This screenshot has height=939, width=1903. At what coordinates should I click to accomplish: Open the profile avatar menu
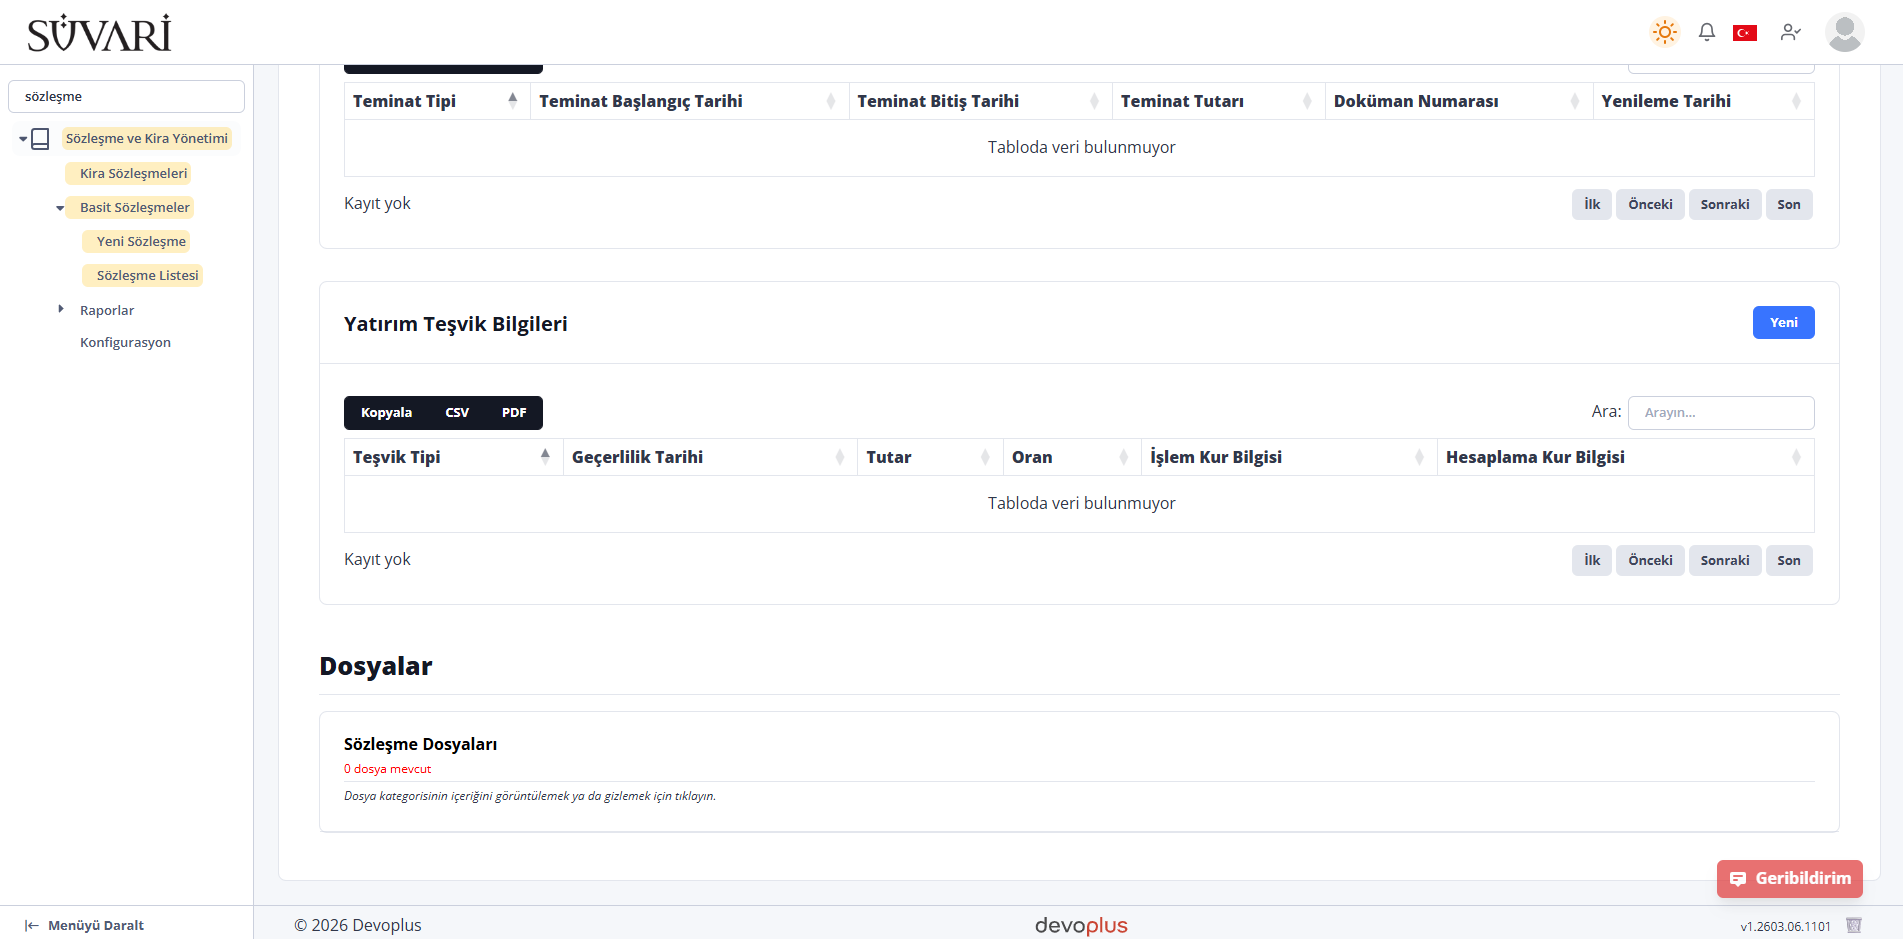point(1844,32)
